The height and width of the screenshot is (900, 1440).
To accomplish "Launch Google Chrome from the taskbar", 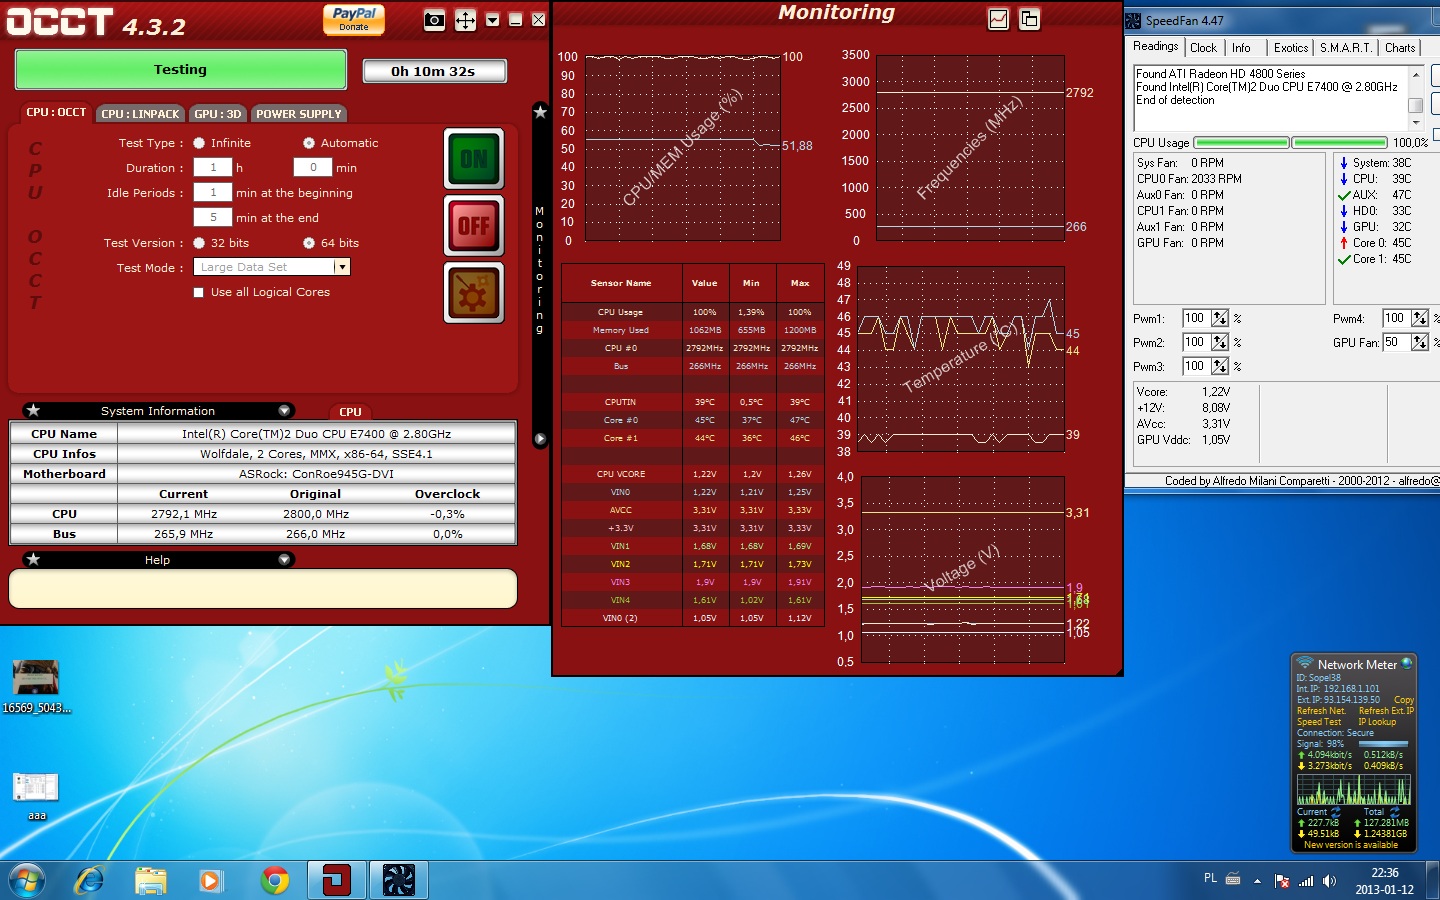I will [x=275, y=880].
